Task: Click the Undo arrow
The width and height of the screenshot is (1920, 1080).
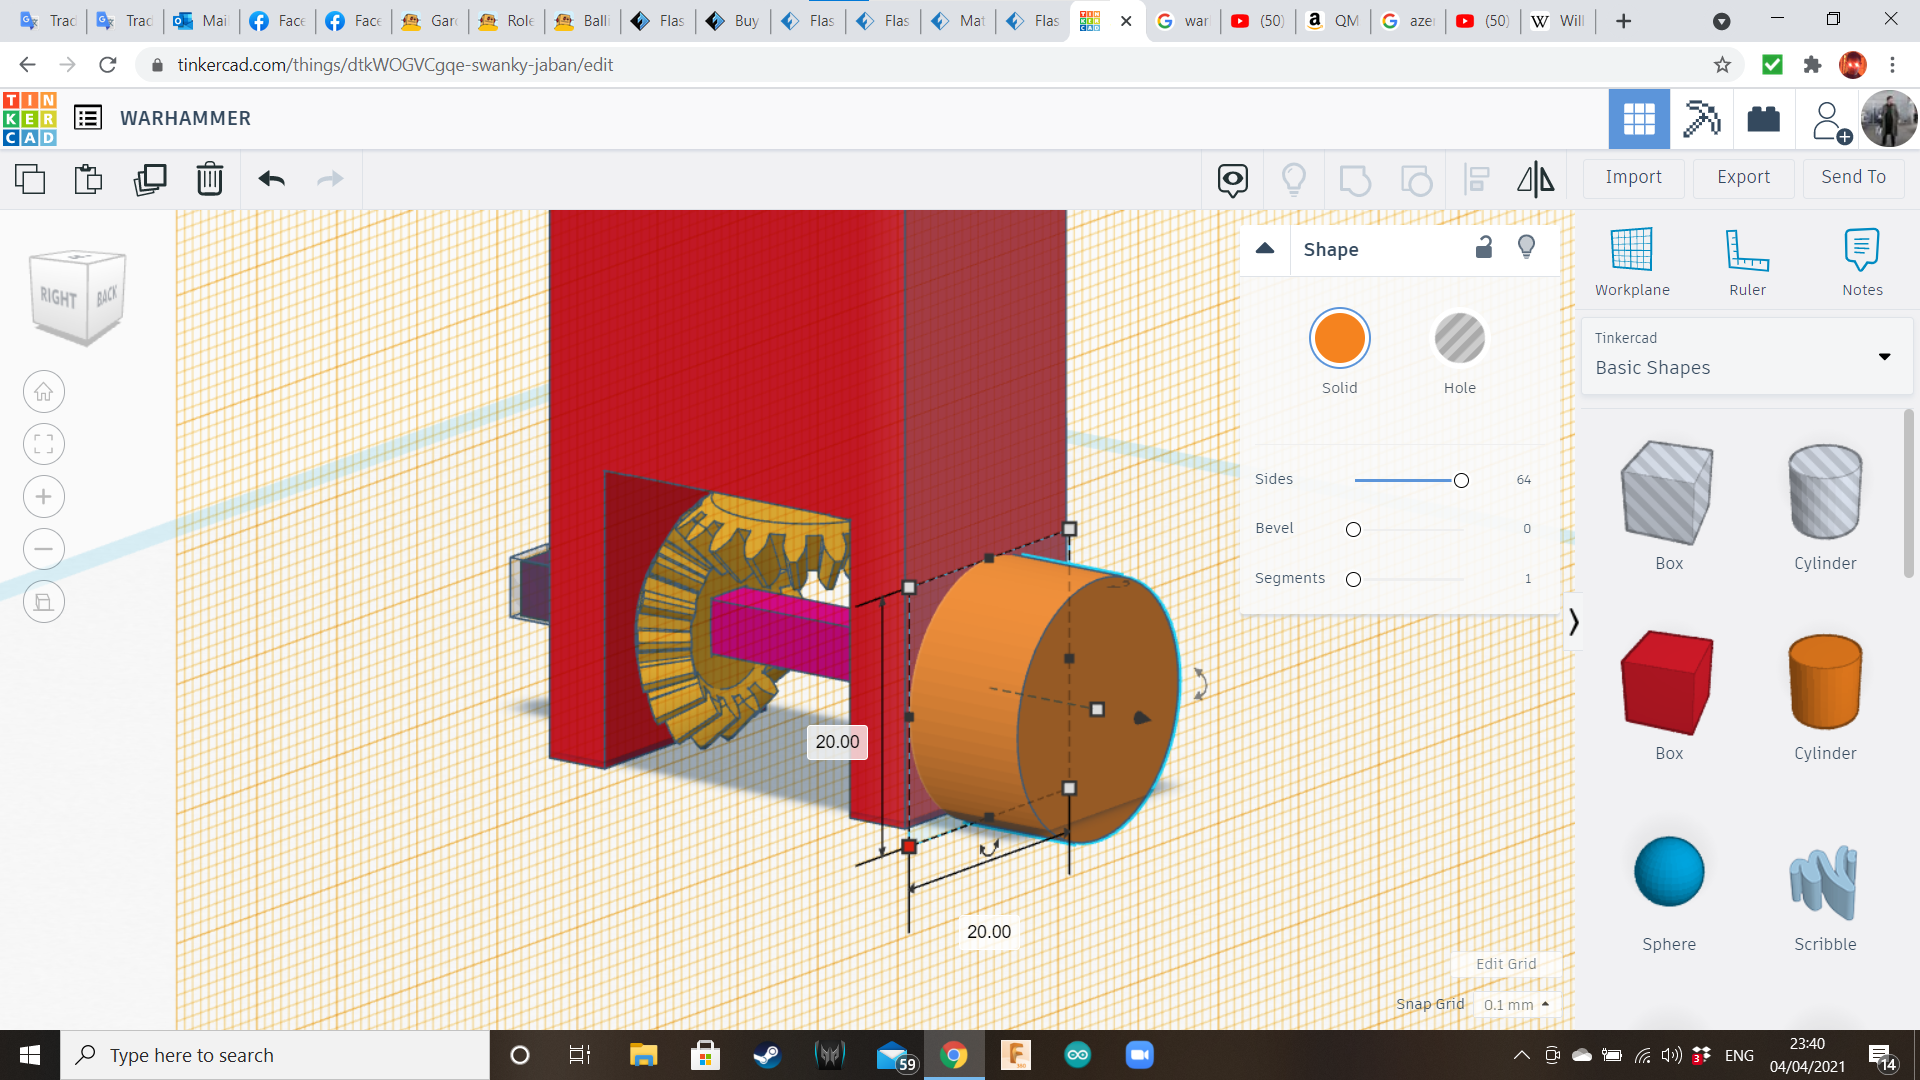Action: pos(271,179)
